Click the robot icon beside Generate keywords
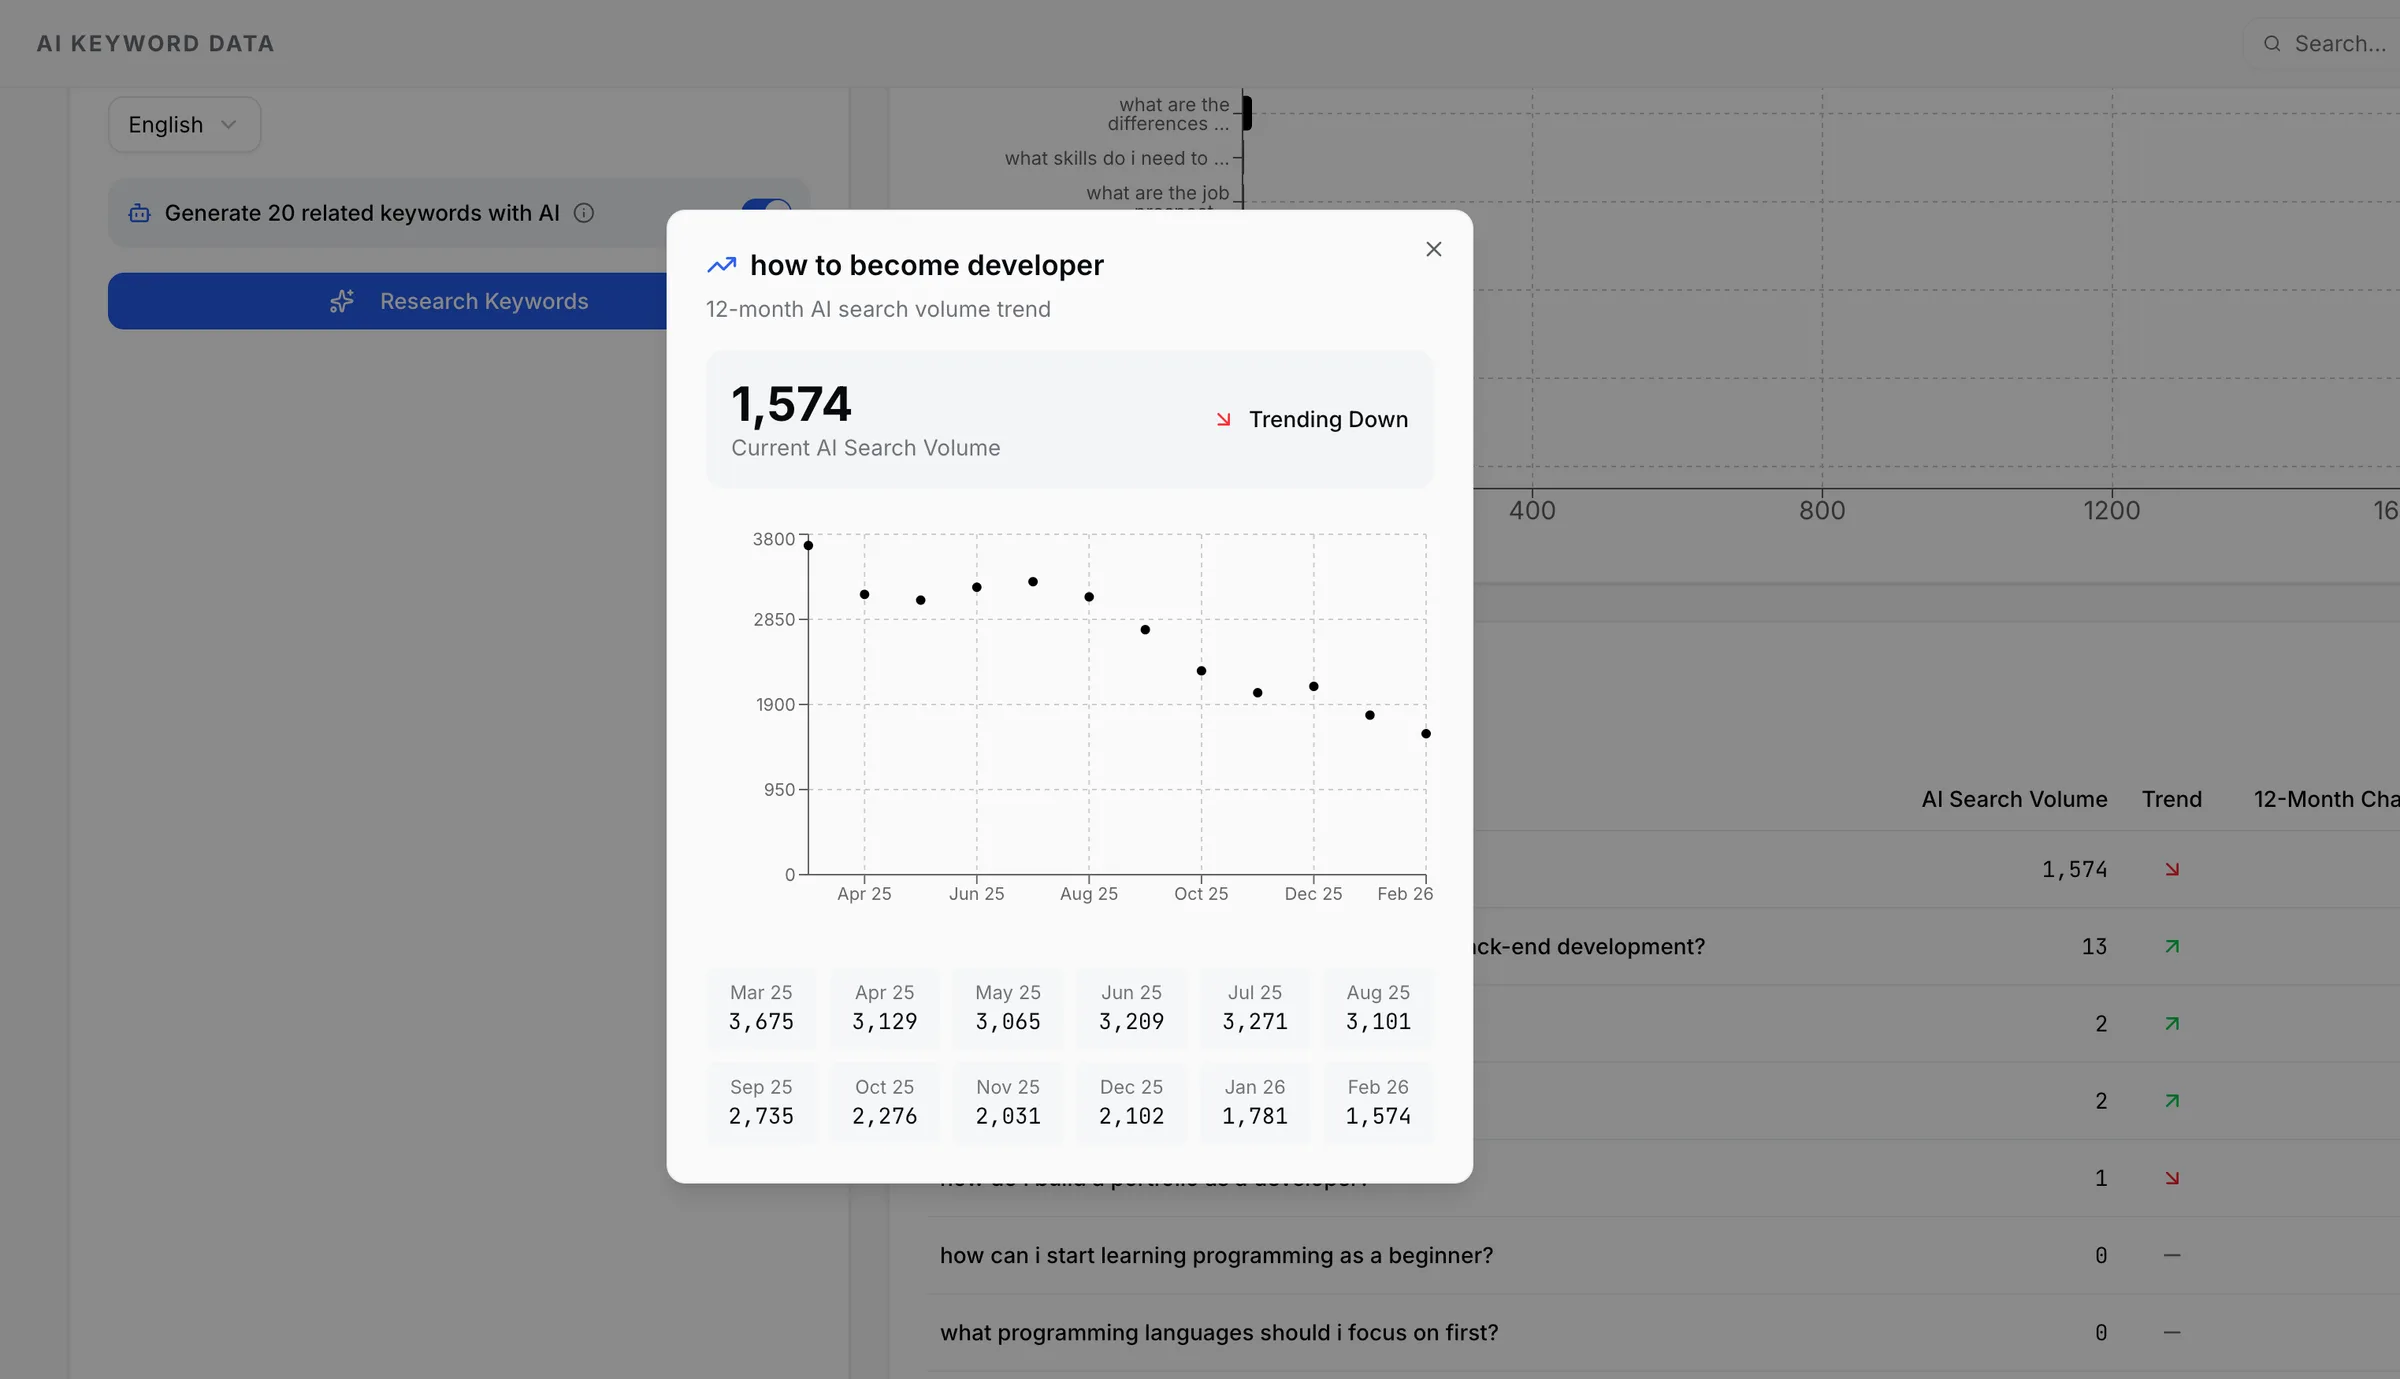The image size is (2400, 1379). 140,213
